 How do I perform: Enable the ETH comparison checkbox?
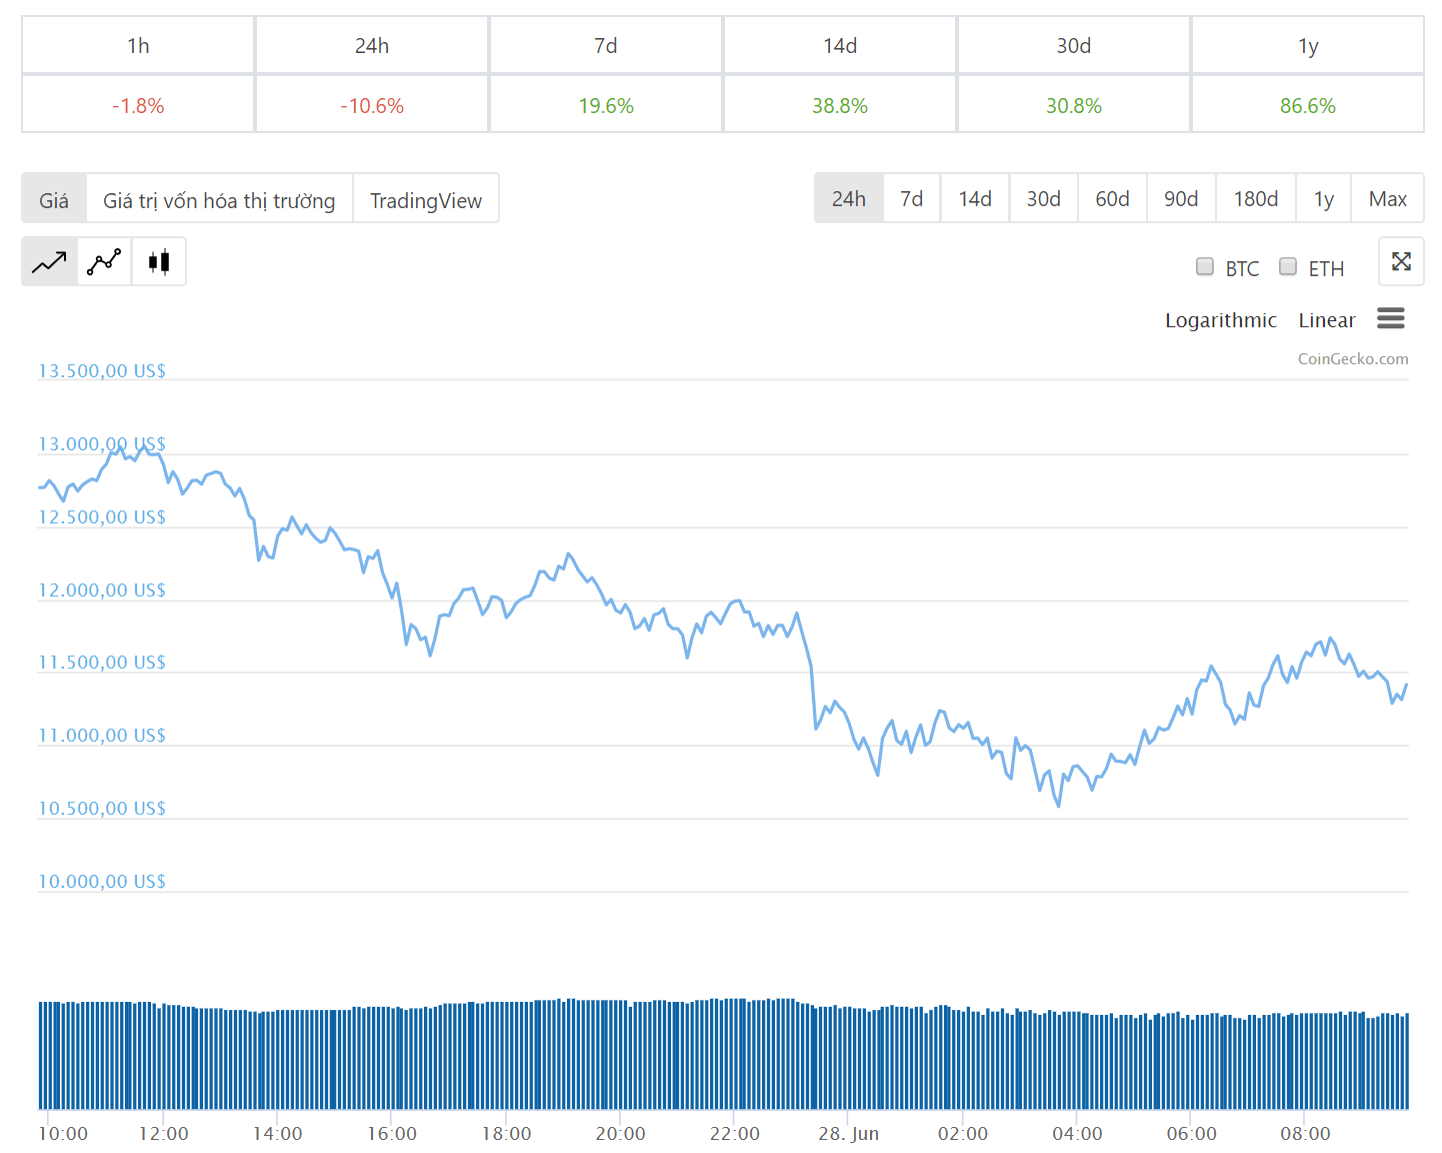click(1288, 267)
